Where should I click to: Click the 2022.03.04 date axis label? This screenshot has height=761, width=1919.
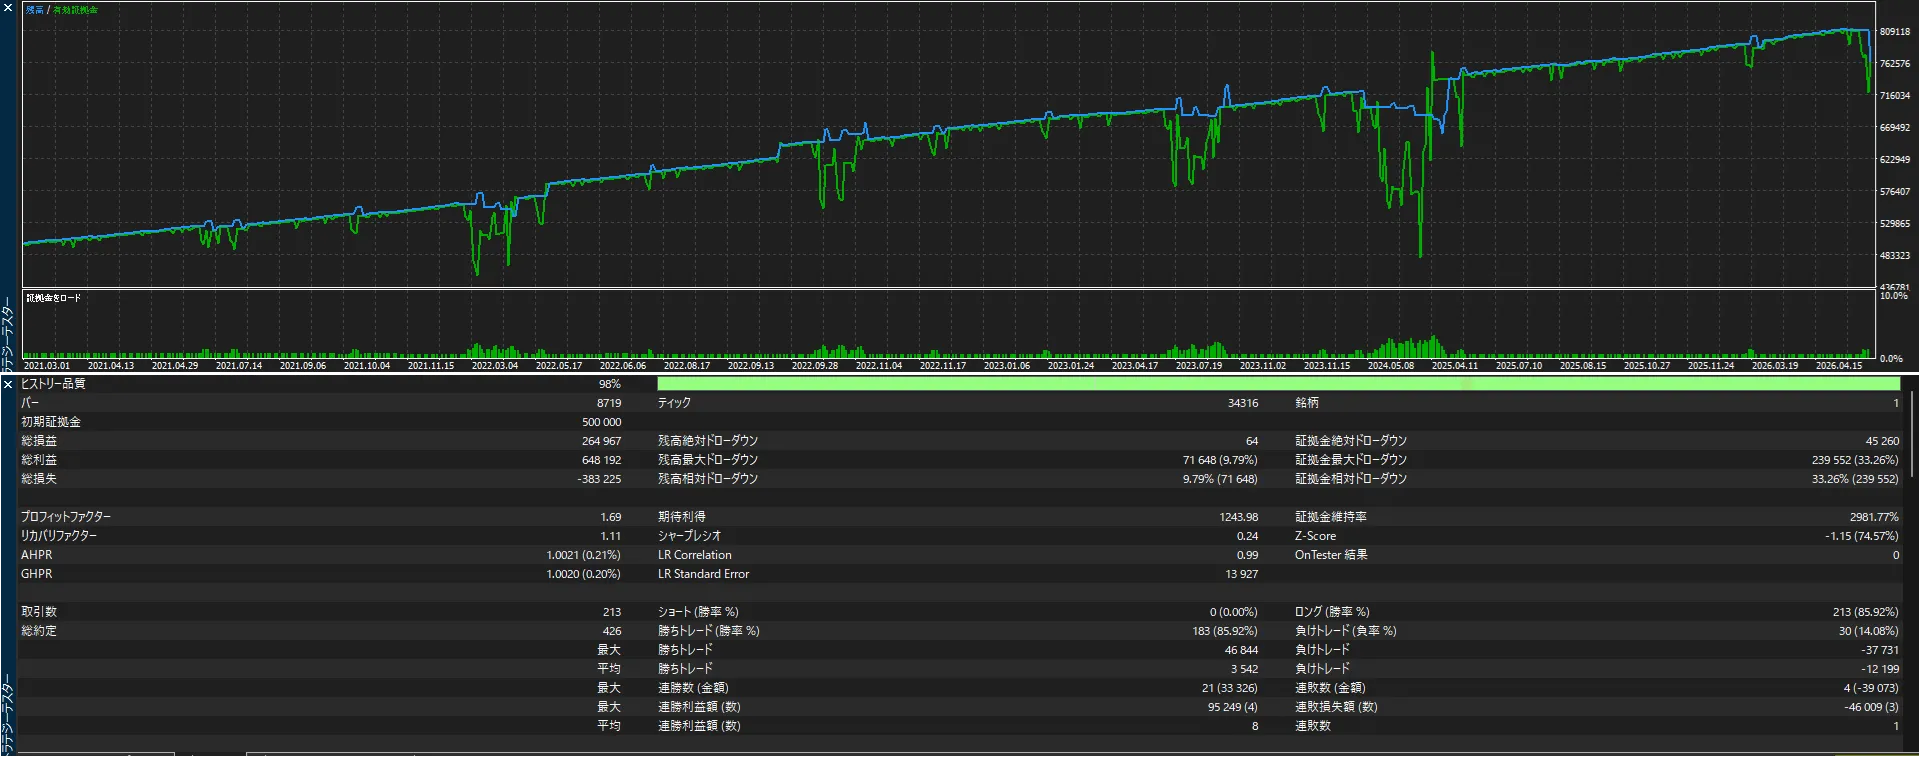(x=495, y=366)
